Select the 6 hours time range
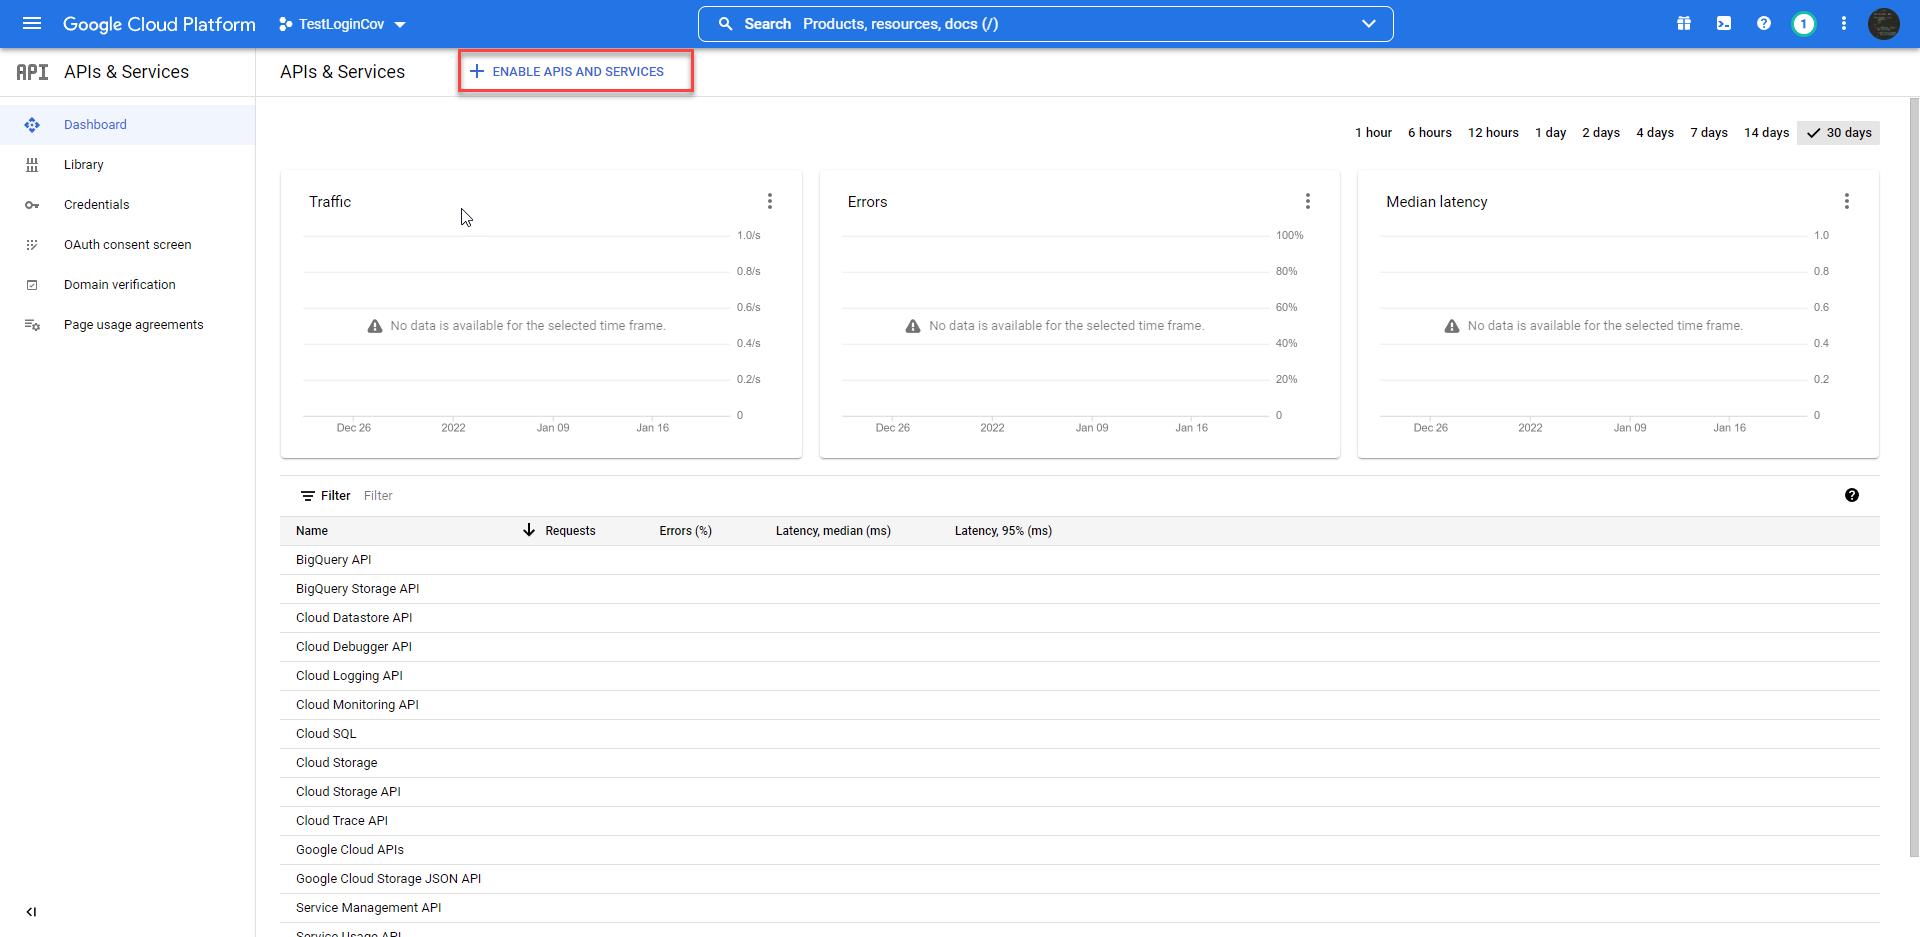1920x937 pixels. click(x=1430, y=133)
